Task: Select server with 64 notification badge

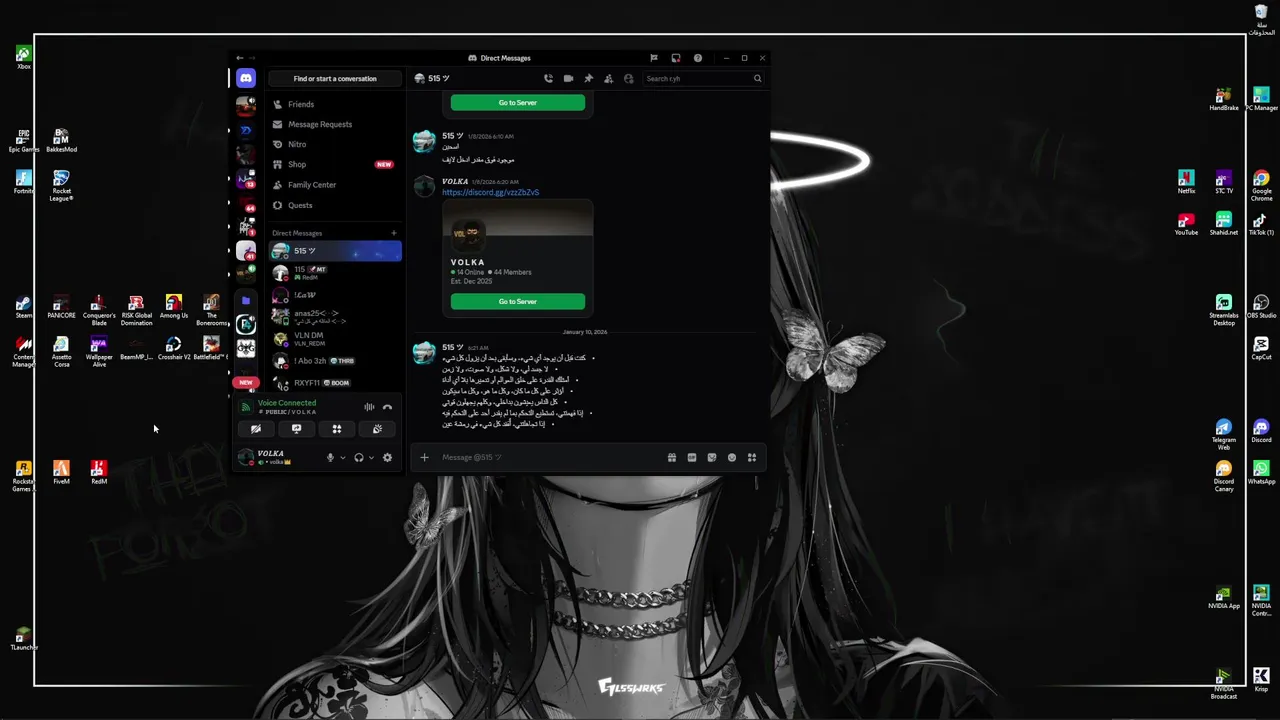Action: pos(246,202)
